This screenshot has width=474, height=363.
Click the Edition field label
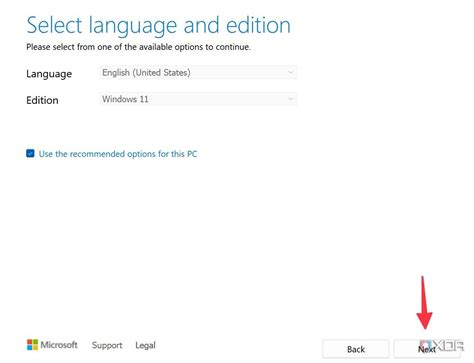pyautogui.click(x=42, y=100)
